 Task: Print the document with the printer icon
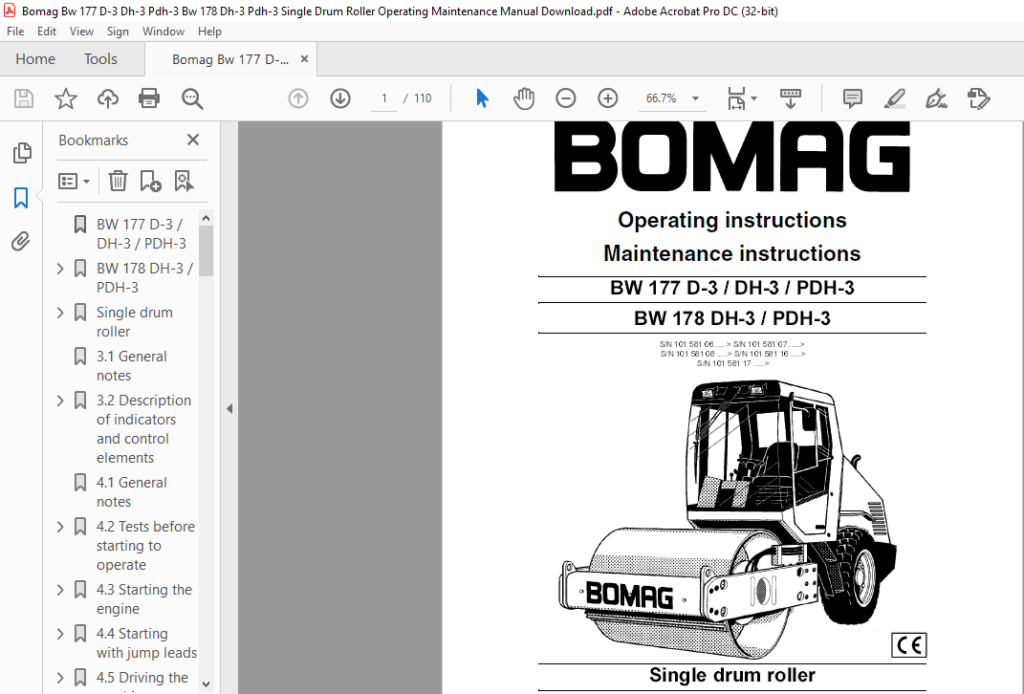[x=149, y=99]
